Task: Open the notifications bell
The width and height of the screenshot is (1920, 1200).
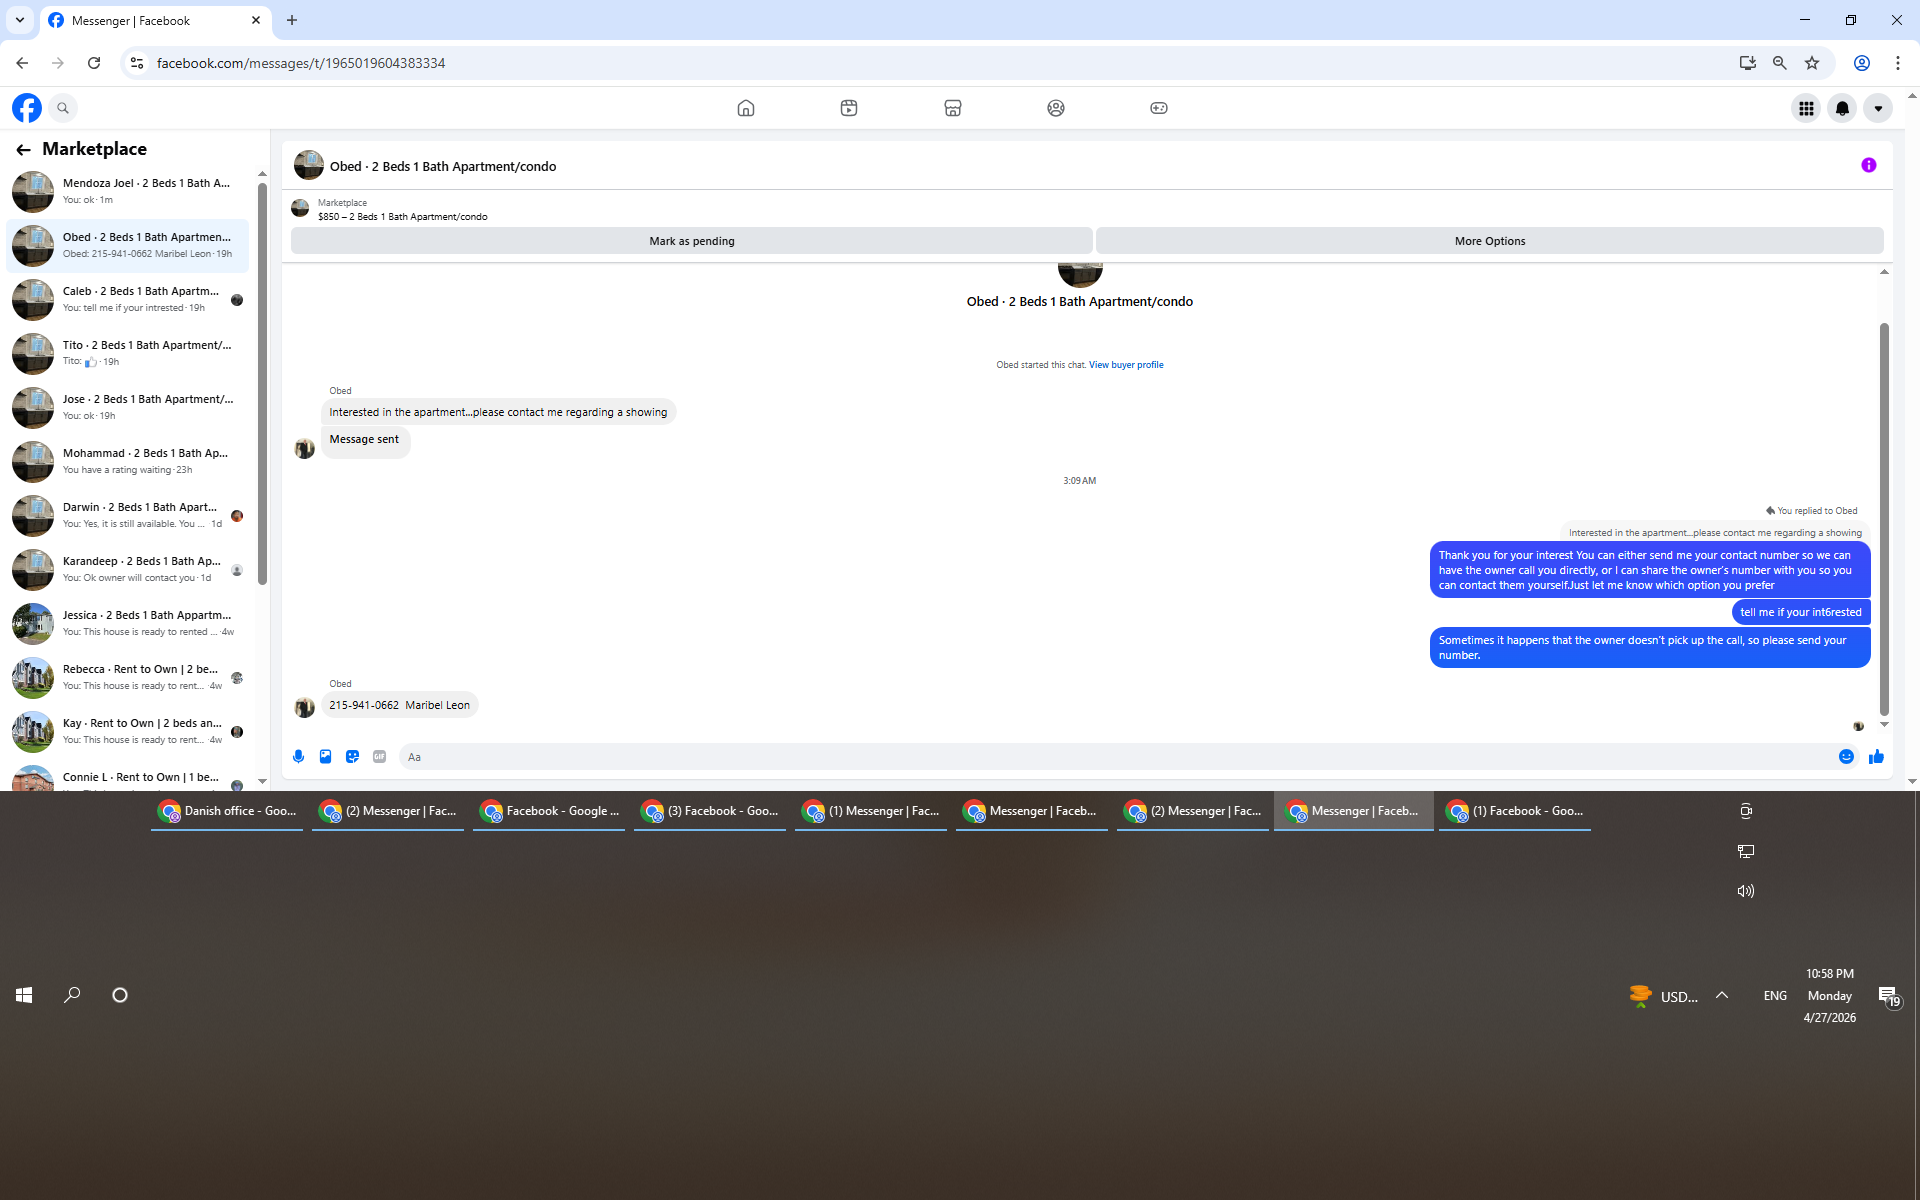Action: (1842, 108)
